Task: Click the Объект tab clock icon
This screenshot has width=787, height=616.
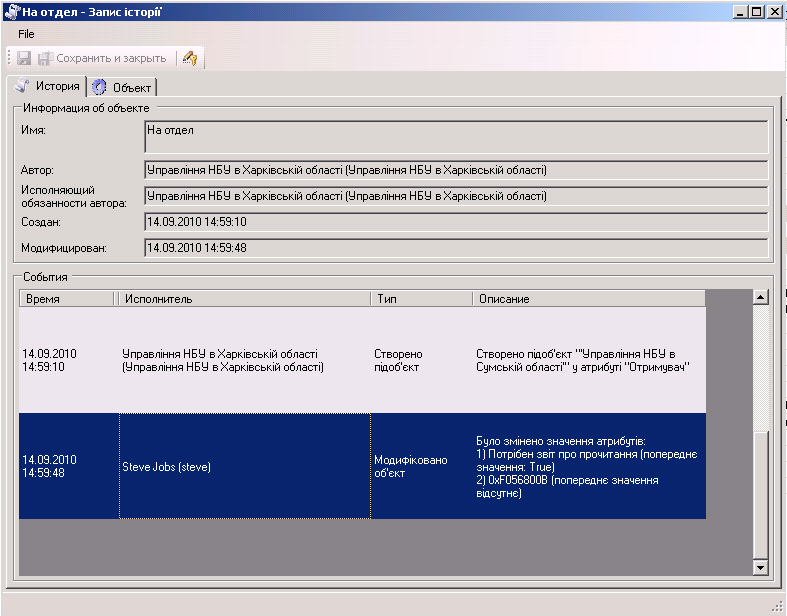Action: 99,87
